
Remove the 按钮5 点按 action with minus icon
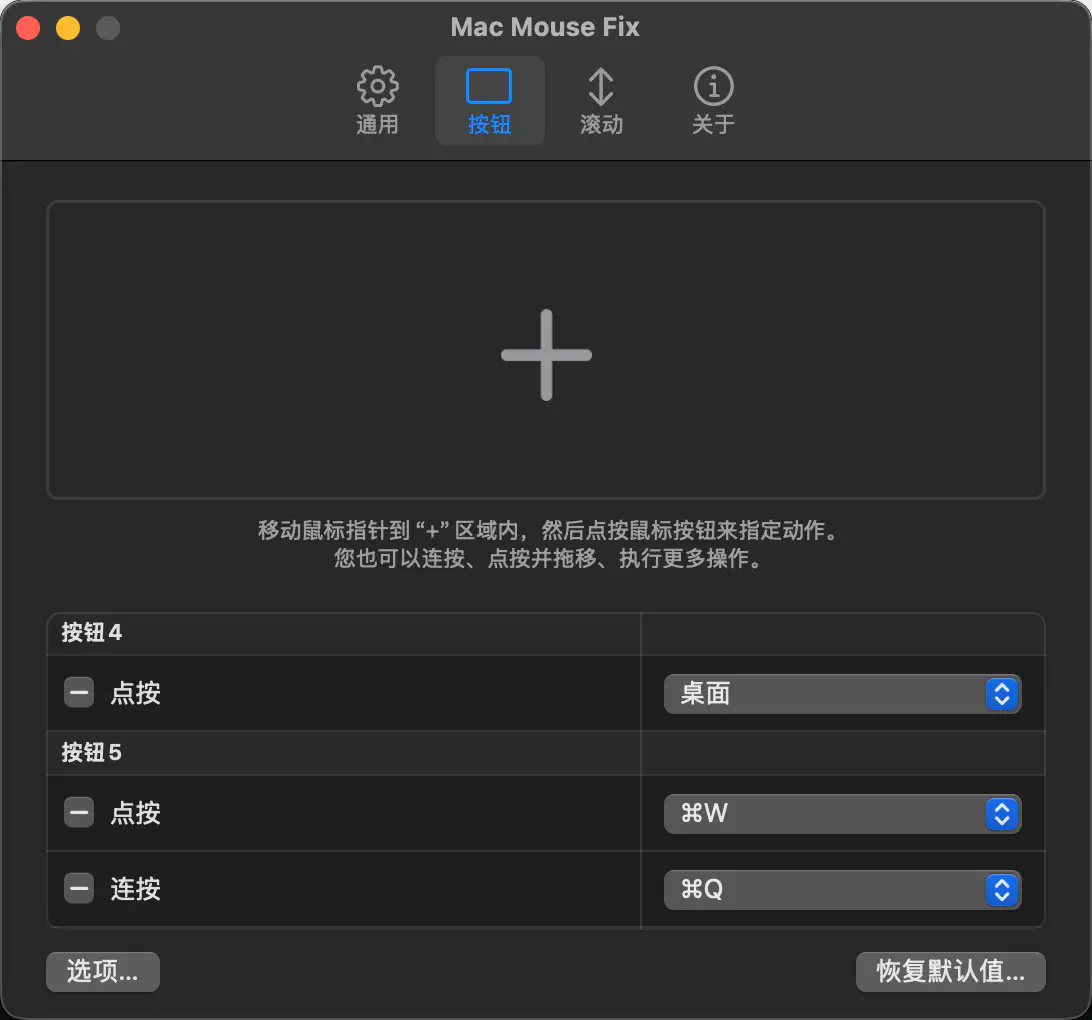tap(79, 813)
